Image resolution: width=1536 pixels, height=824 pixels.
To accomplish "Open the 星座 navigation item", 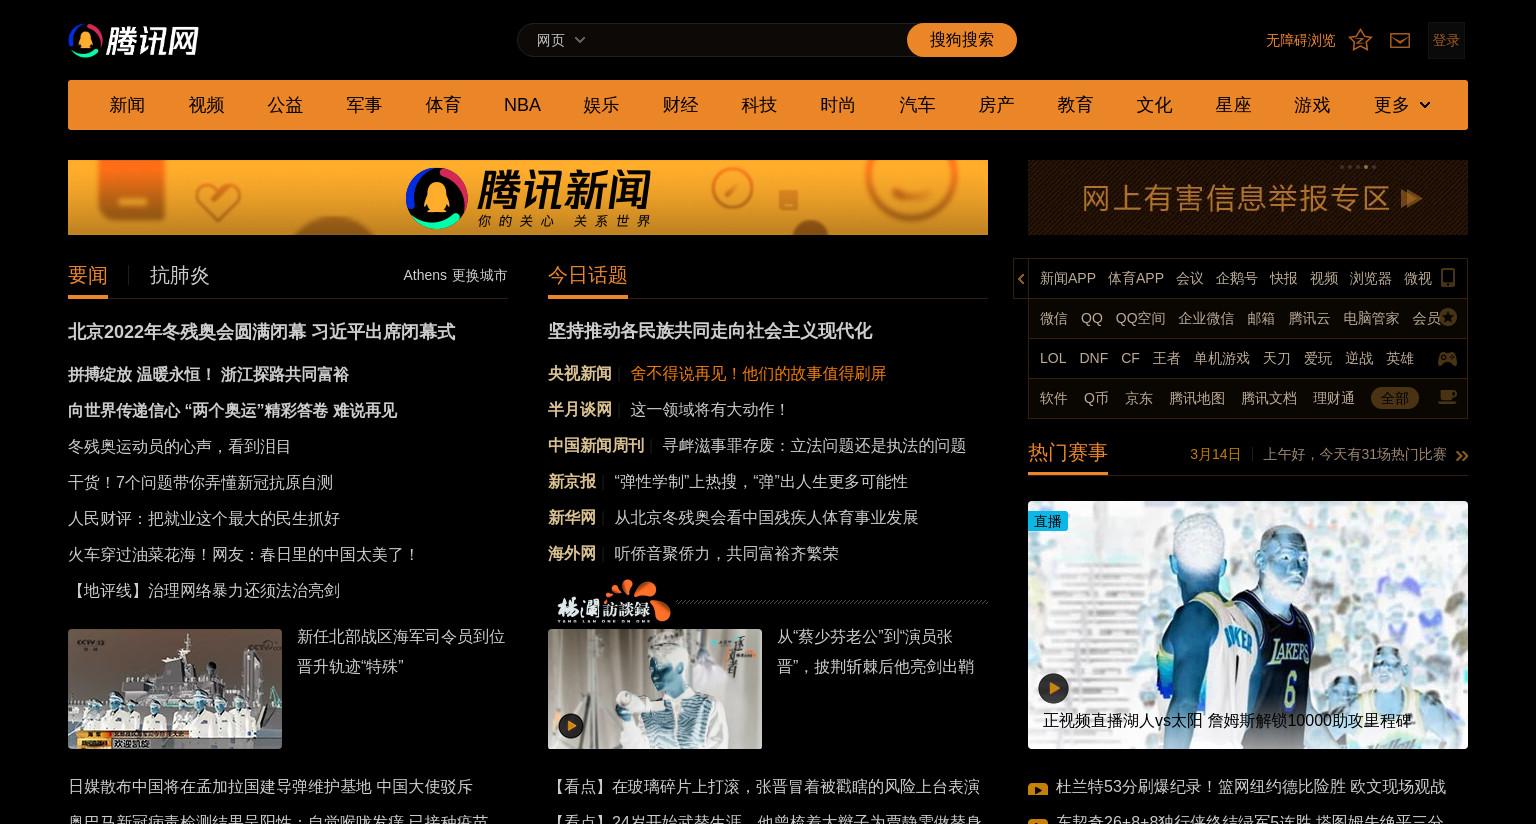I will click(1233, 105).
